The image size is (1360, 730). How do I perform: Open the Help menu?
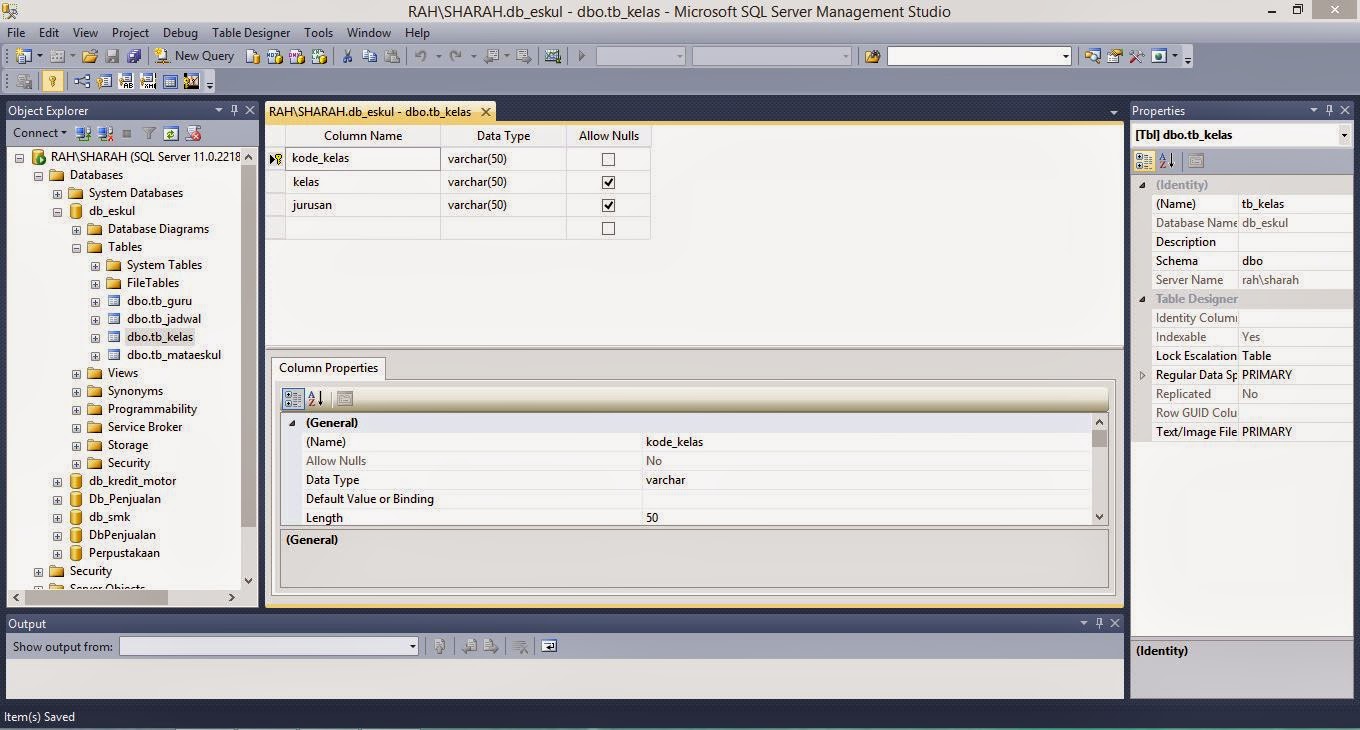(417, 32)
